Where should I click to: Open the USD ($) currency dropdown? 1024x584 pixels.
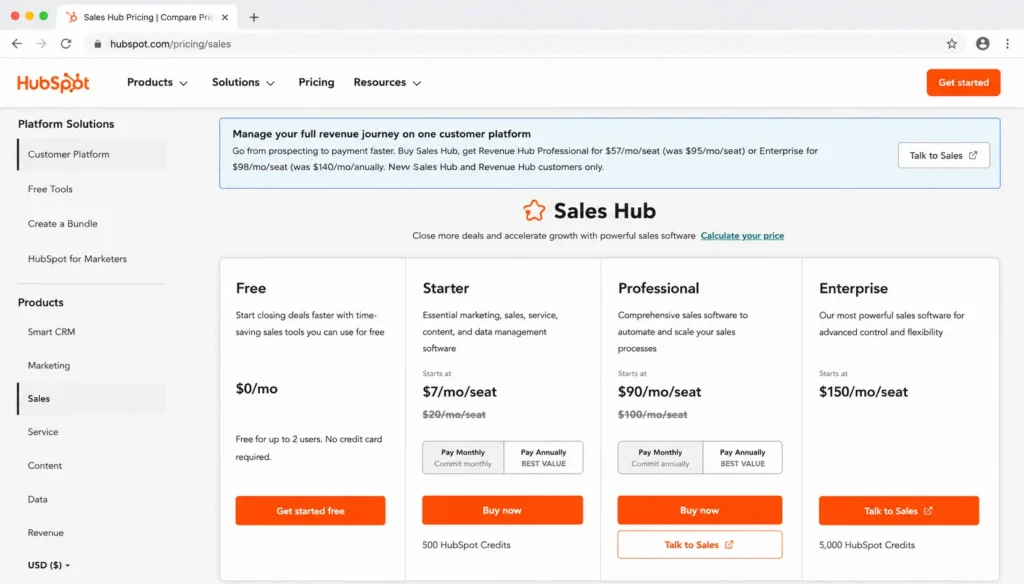(49, 565)
